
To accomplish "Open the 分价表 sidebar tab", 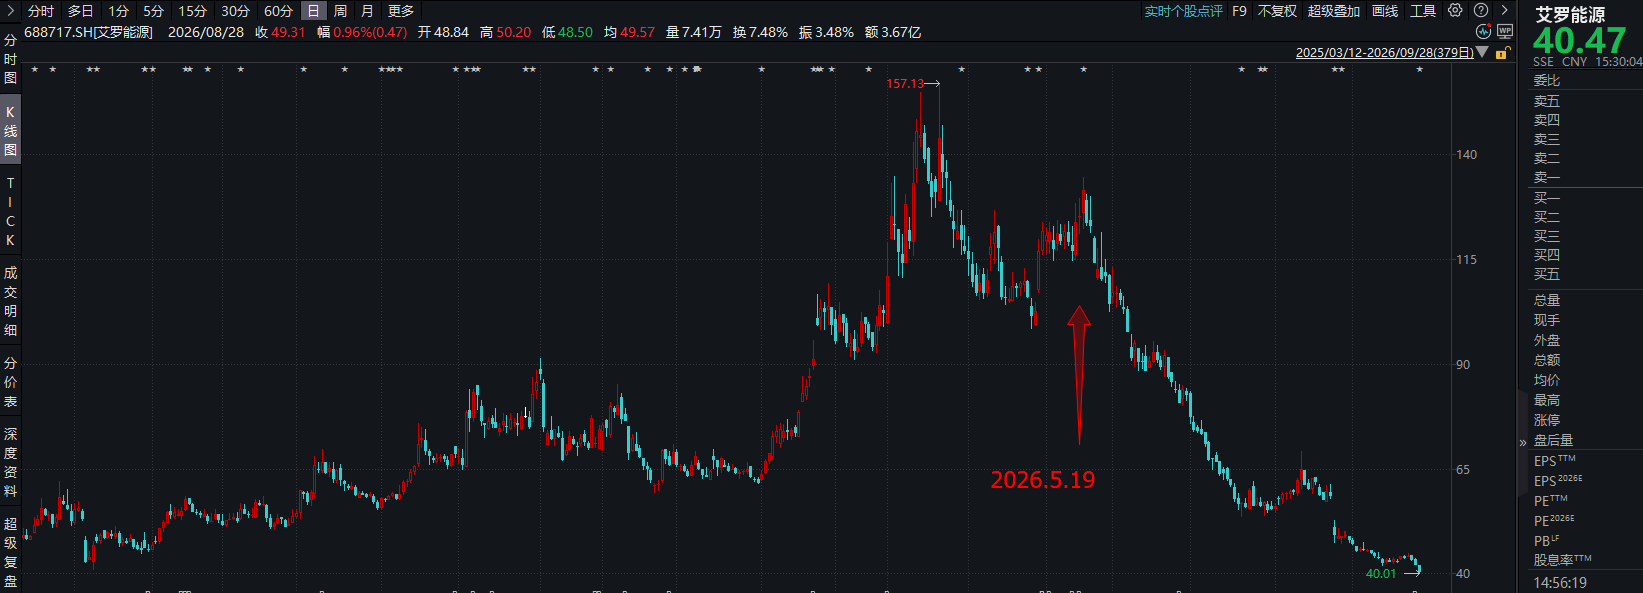I will (10, 382).
